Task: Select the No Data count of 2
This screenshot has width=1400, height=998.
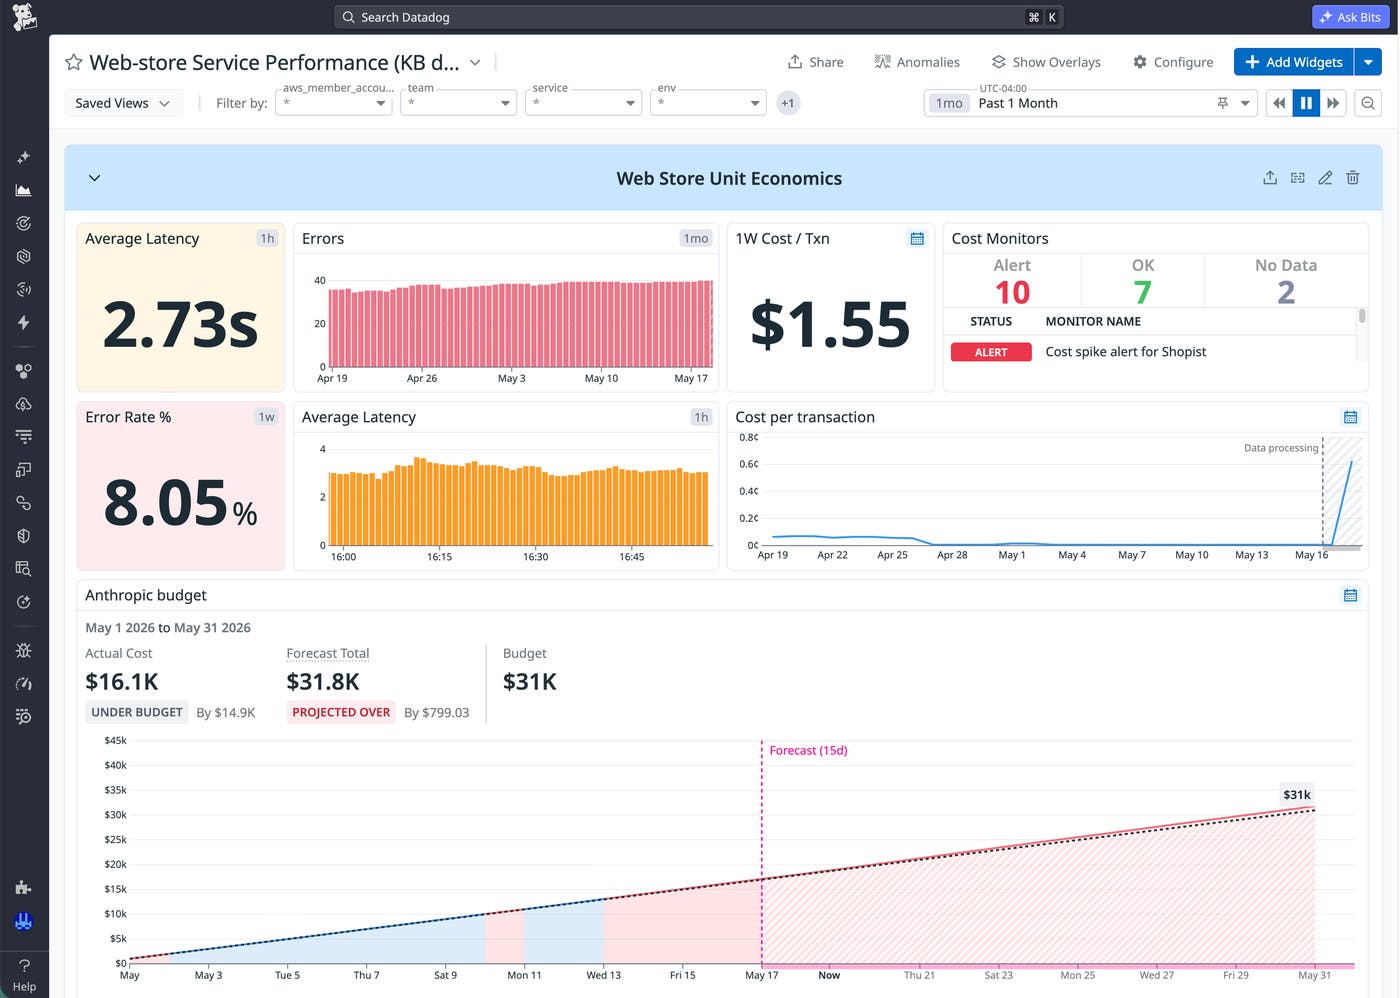Action: 1286,292
